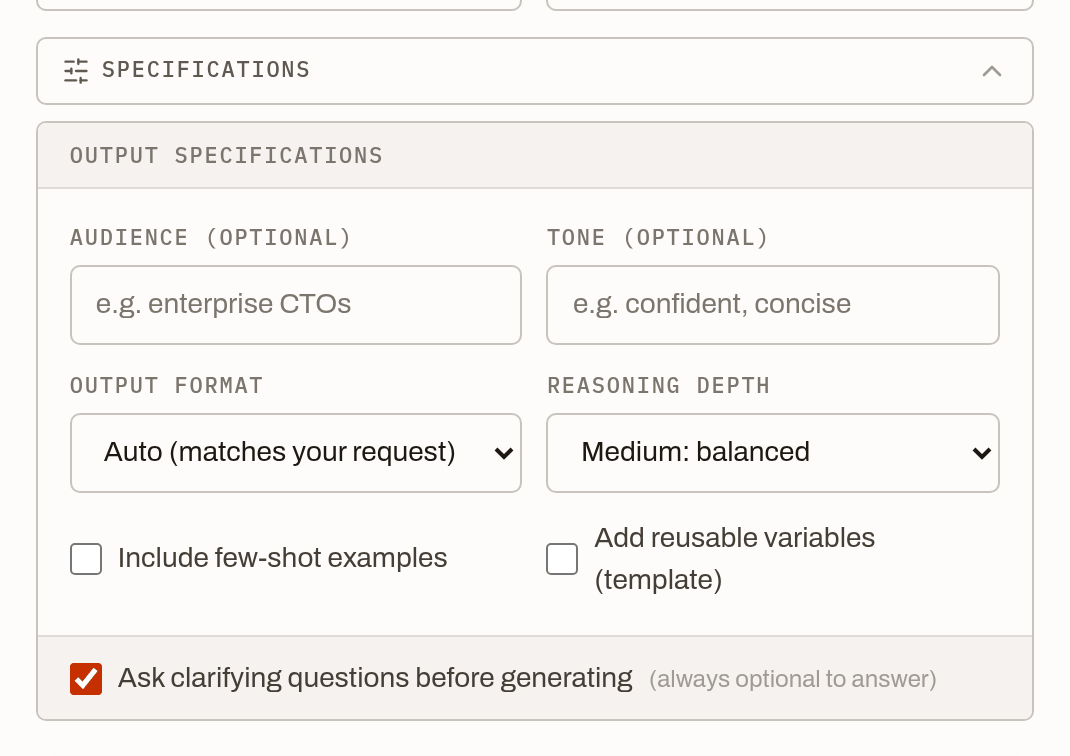
Task: Click 'Ask clarifying questions before generating' label
Action: (375, 678)
